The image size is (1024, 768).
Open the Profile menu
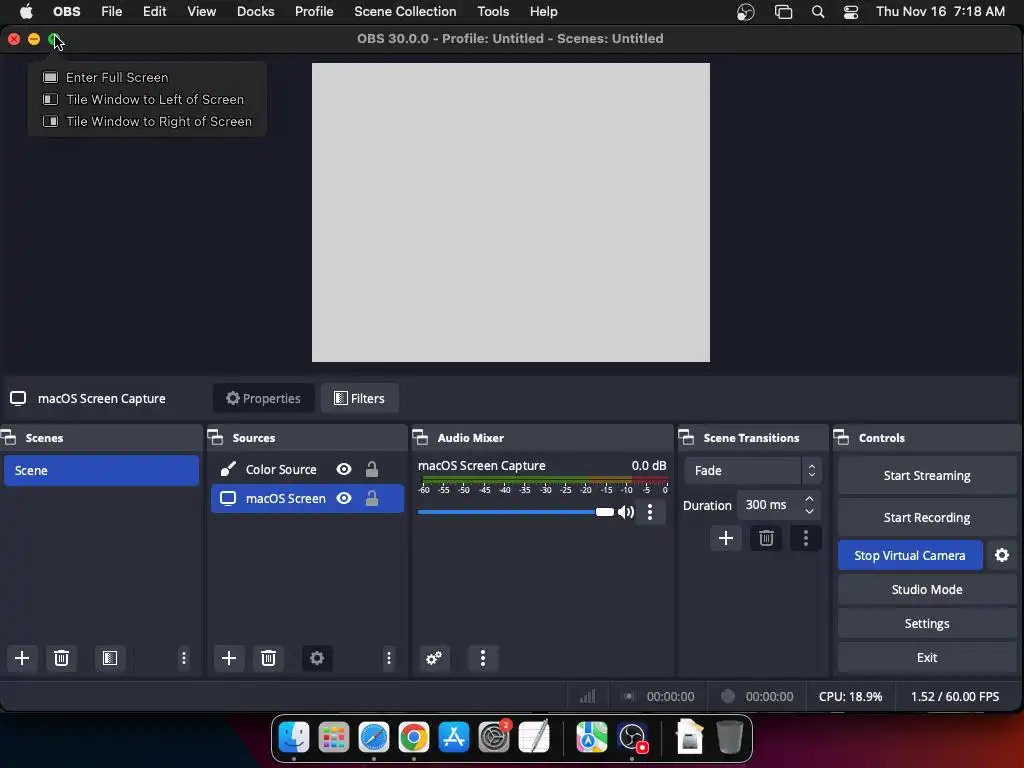pos(314,12)
